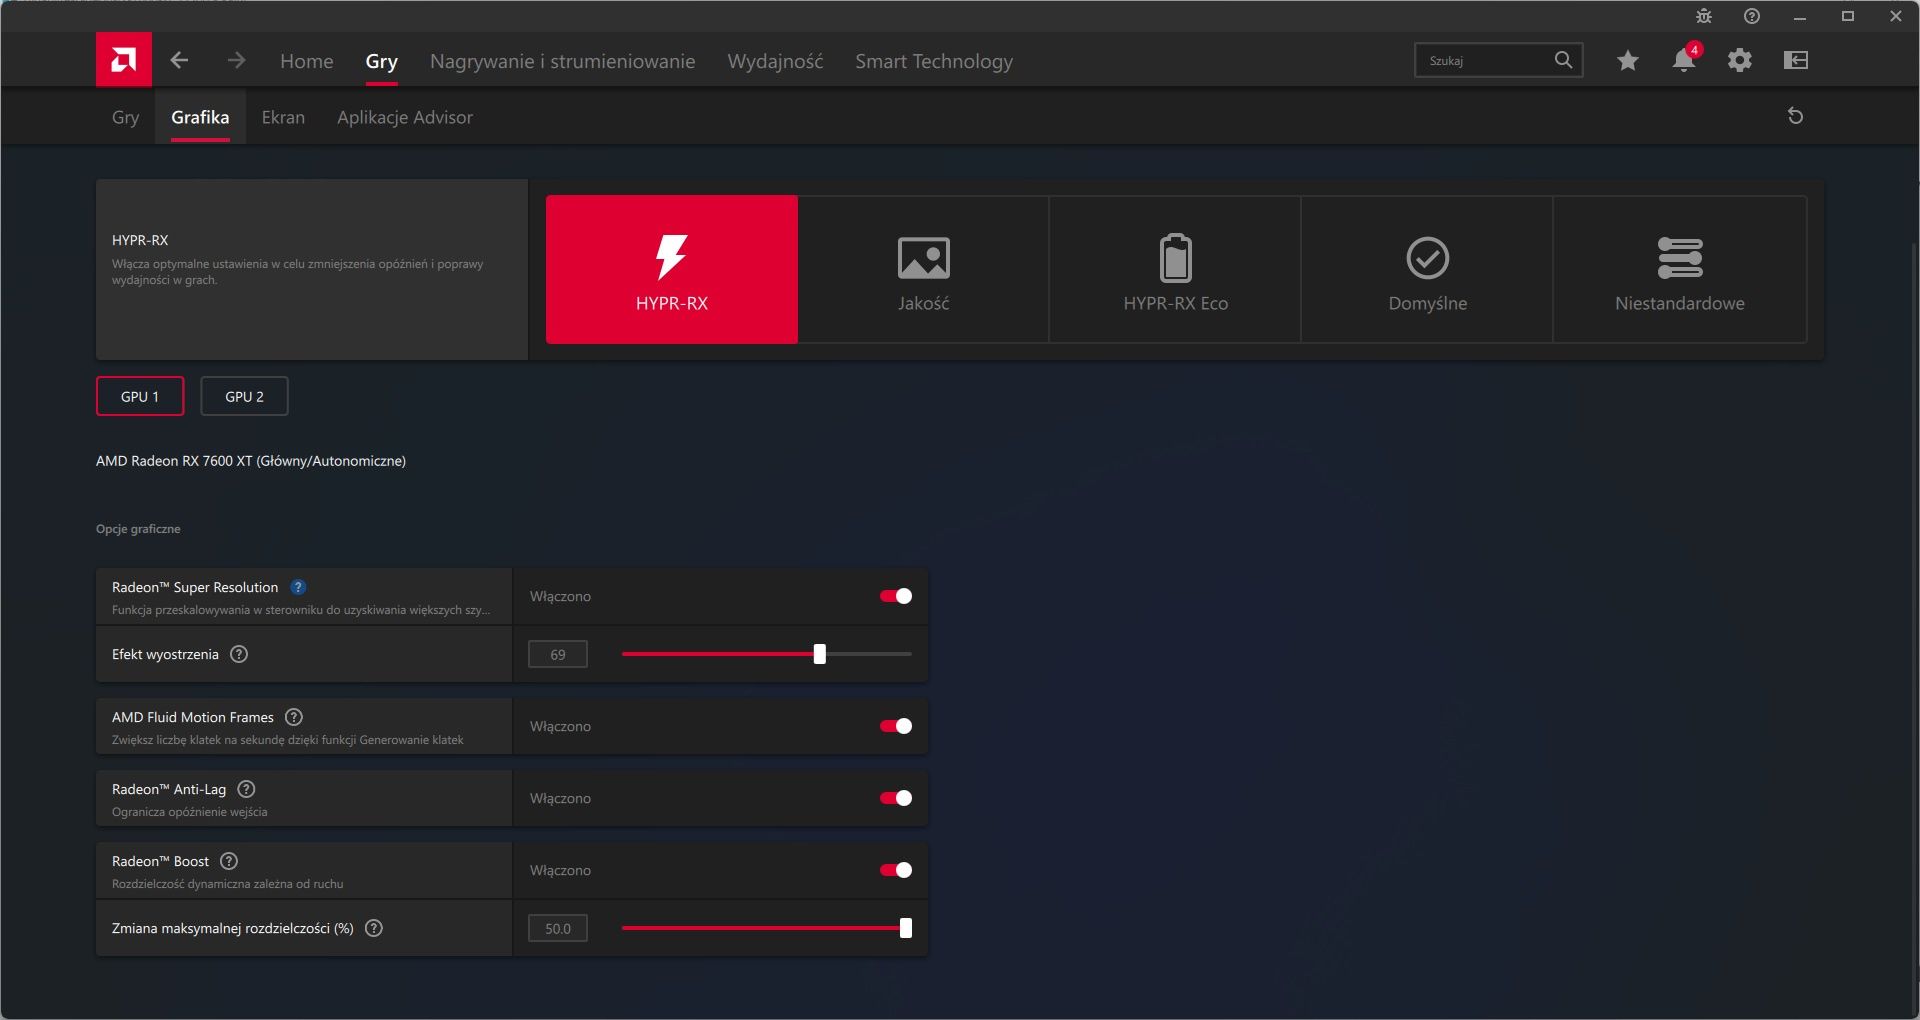Open settings gear icon
Viewport: 1920px width, 1020px height.
coord(1740,60)
